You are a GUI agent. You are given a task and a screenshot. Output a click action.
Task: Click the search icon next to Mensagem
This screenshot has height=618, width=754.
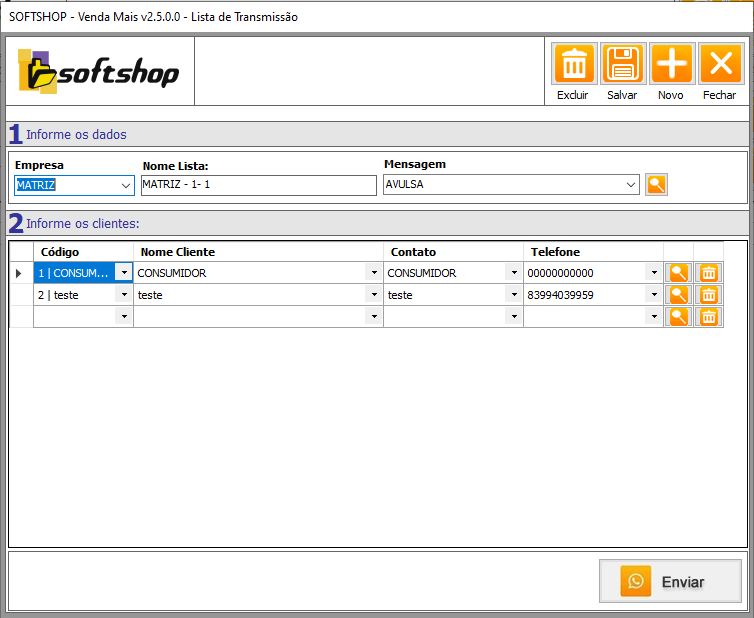[656, 185]
